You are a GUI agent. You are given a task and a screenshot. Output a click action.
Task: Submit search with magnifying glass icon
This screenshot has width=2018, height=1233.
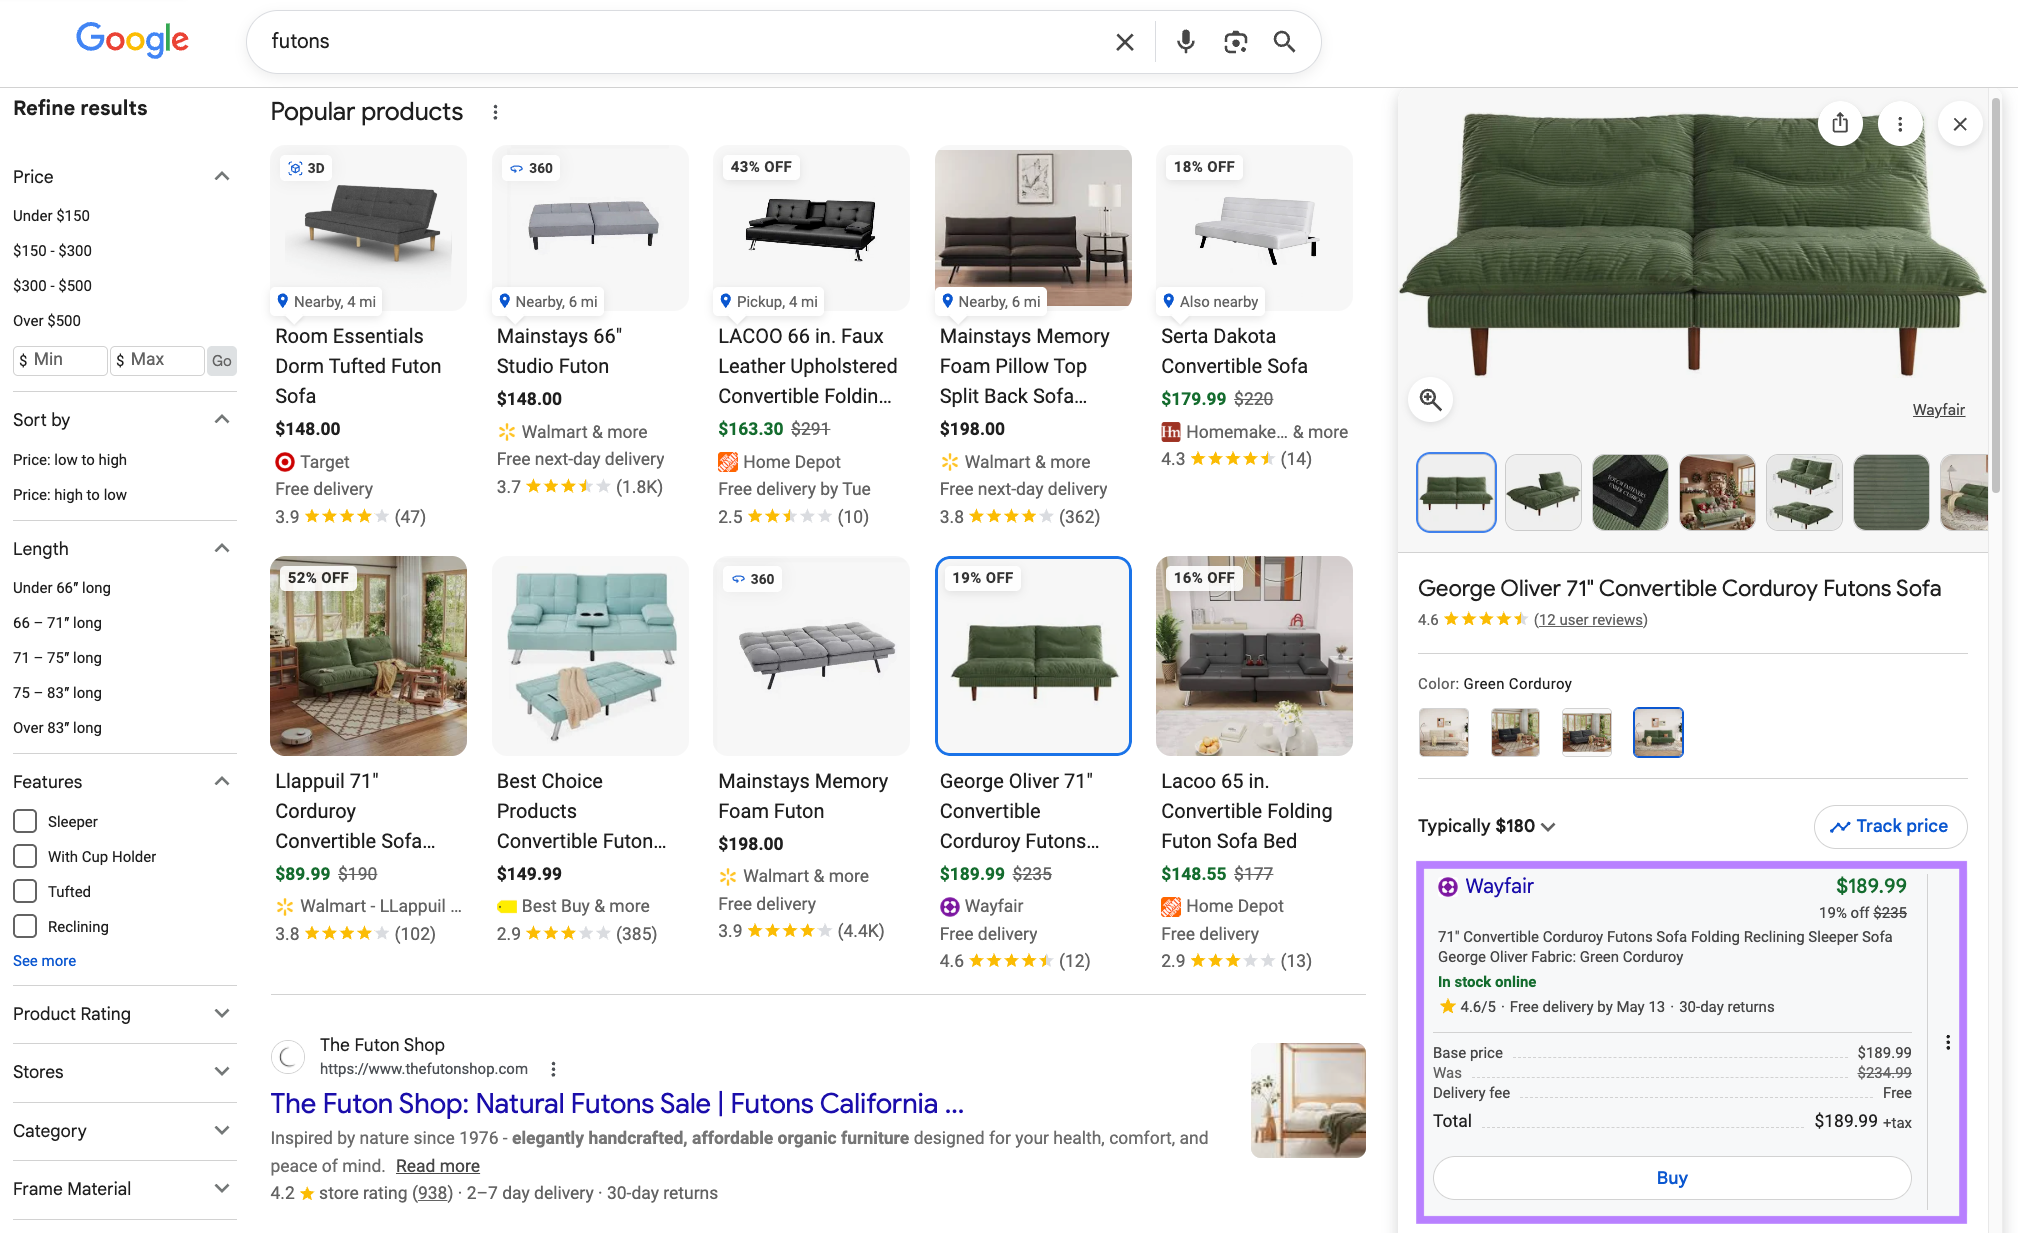[x=1284, y=42]
